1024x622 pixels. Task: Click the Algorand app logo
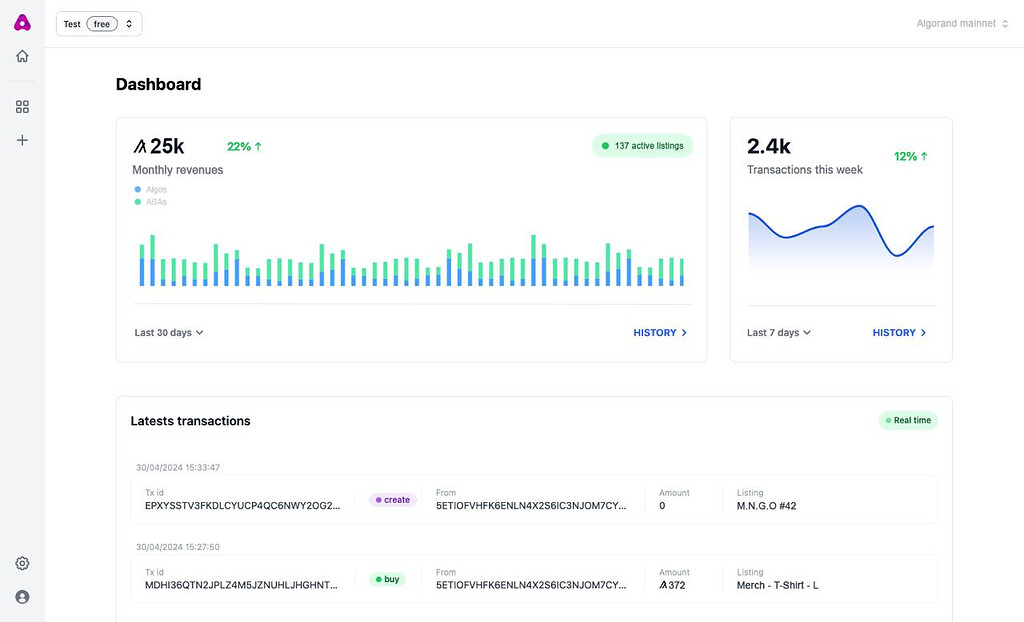(x=22, y=21)
